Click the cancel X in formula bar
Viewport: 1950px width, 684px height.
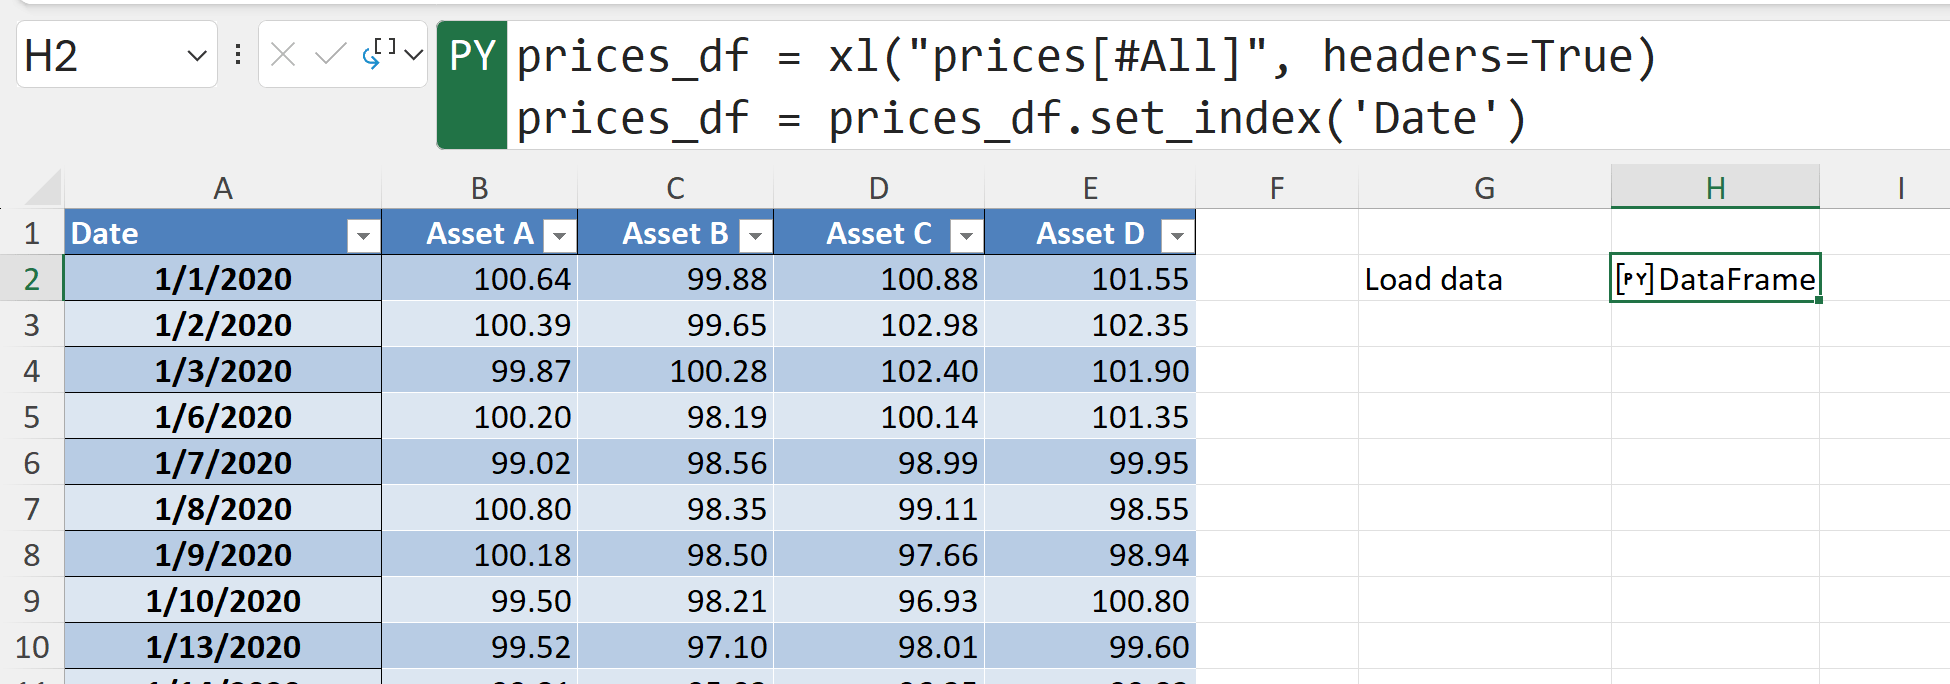283,55
